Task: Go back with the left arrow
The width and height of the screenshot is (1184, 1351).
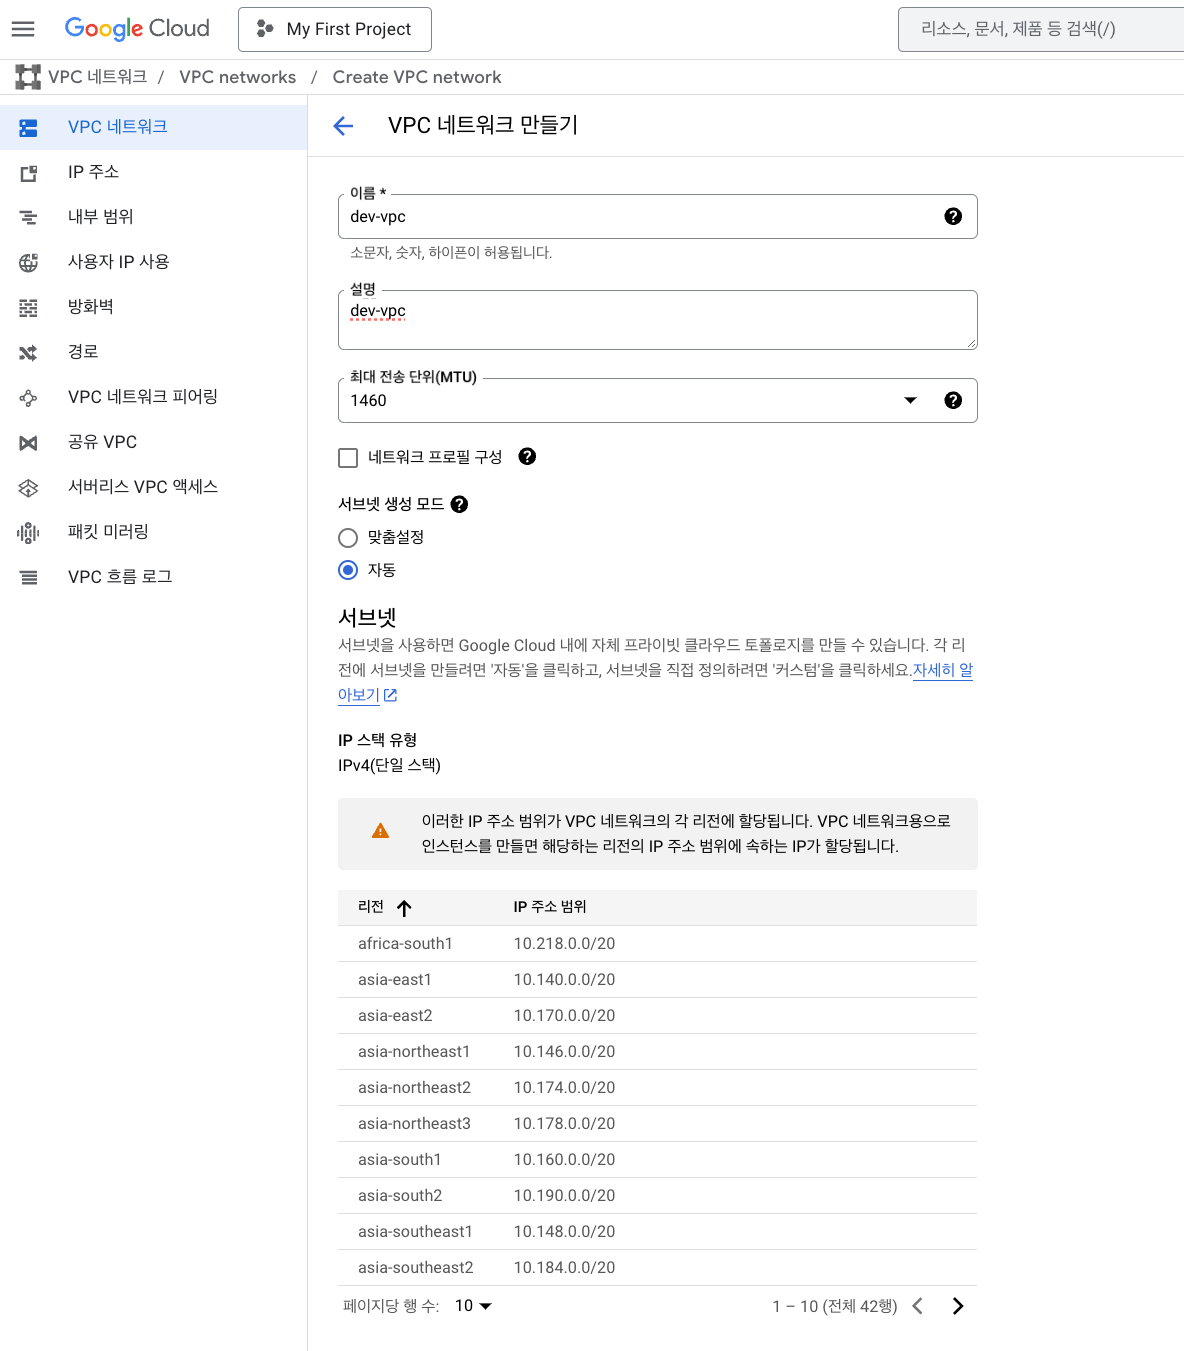Action: [343, 125]
